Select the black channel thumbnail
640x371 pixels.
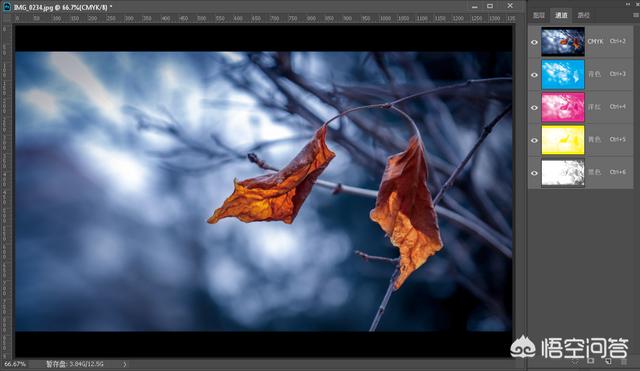[x=563, y=173]
